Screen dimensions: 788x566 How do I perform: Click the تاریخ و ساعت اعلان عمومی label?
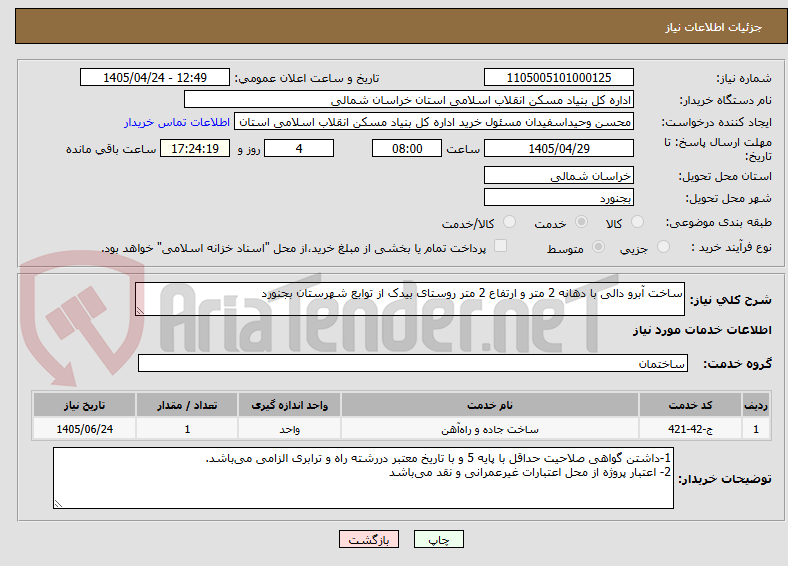click(x=307, y=78)
